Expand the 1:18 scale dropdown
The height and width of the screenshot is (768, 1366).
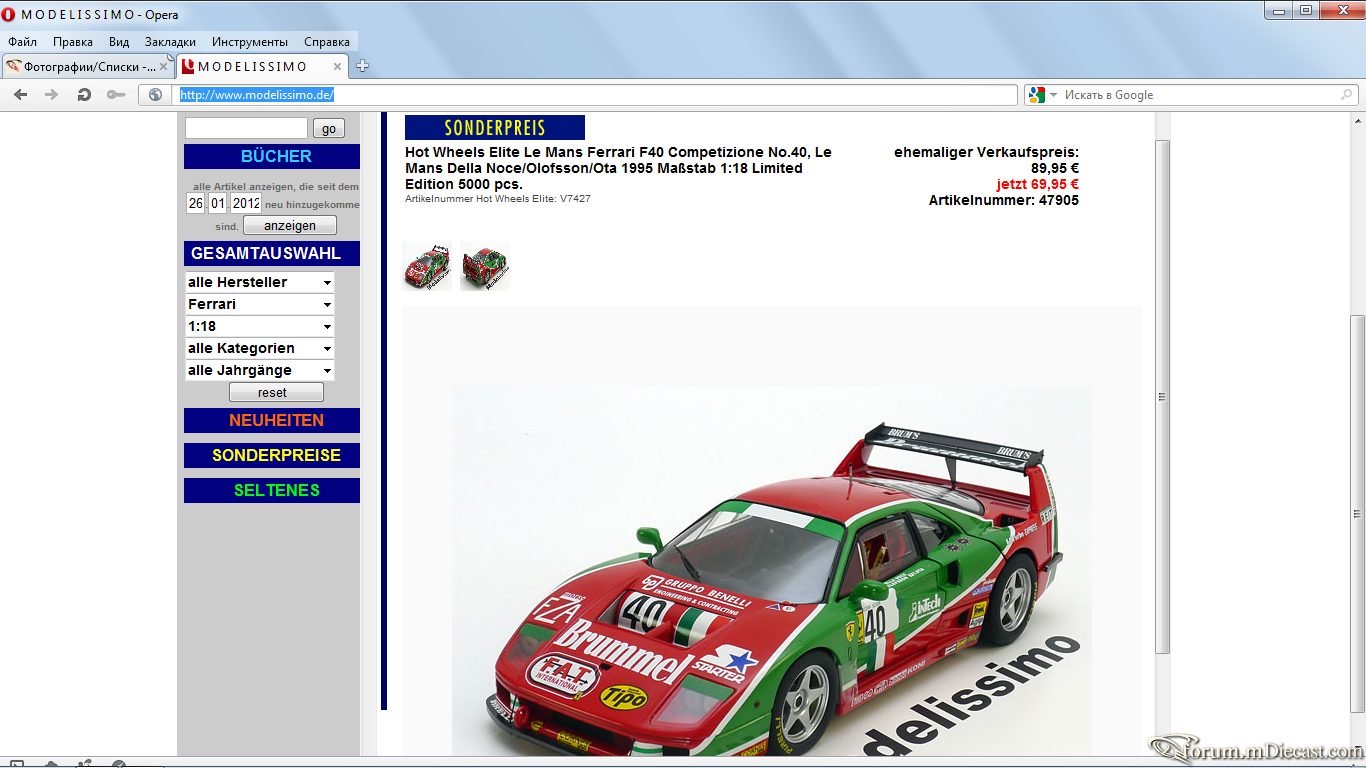260,326
